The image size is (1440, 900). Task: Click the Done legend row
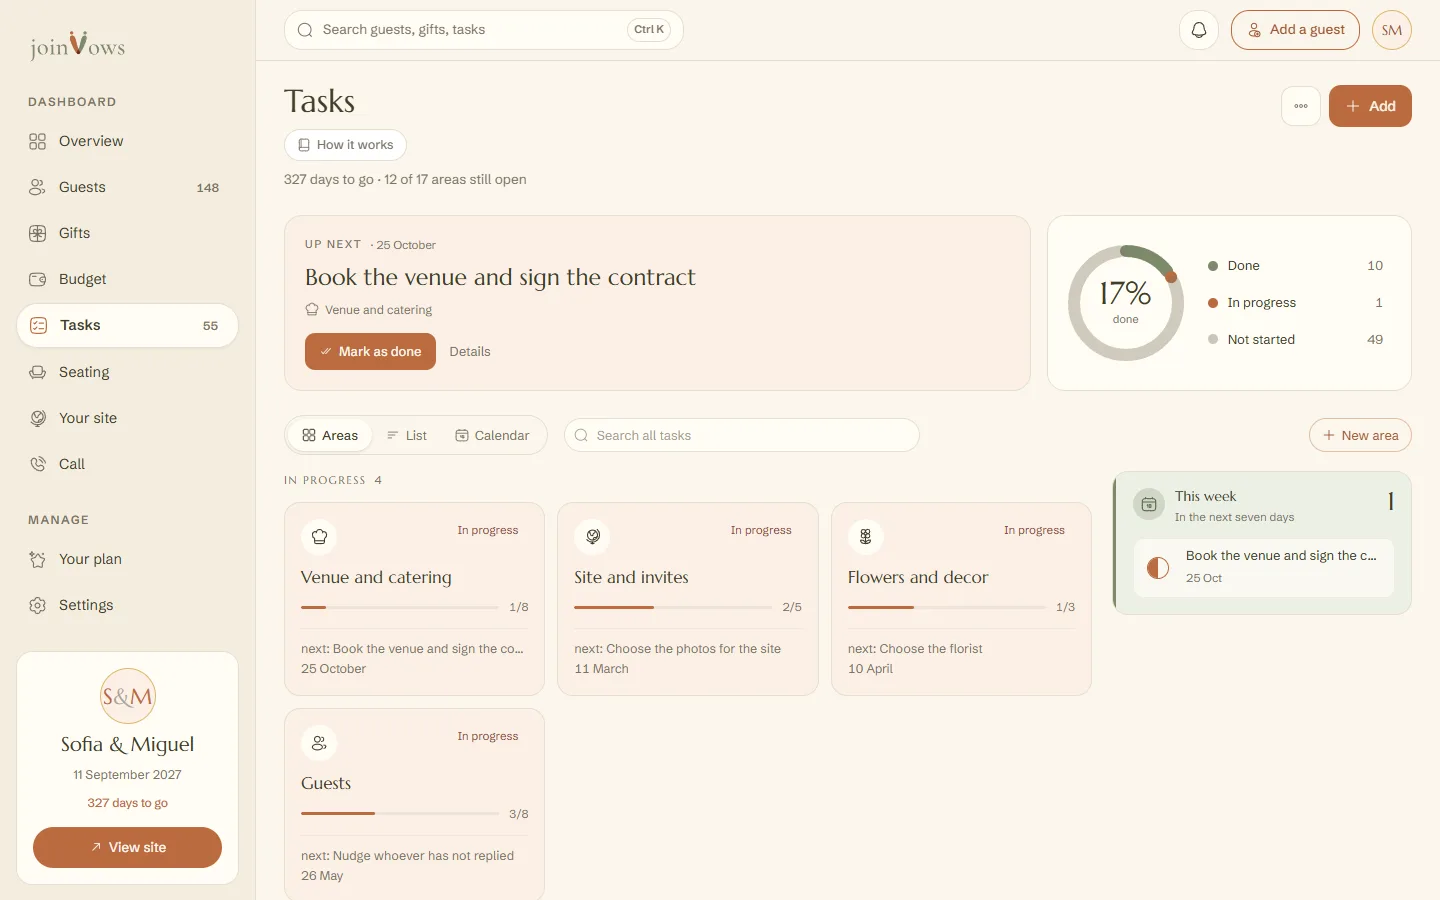tap(1295, 266)
